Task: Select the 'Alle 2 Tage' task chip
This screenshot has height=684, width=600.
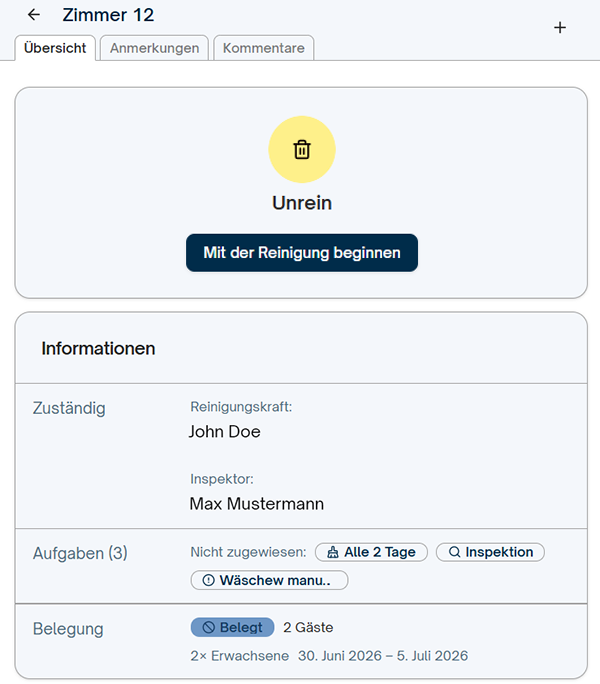Action: [x=371, y=552]
